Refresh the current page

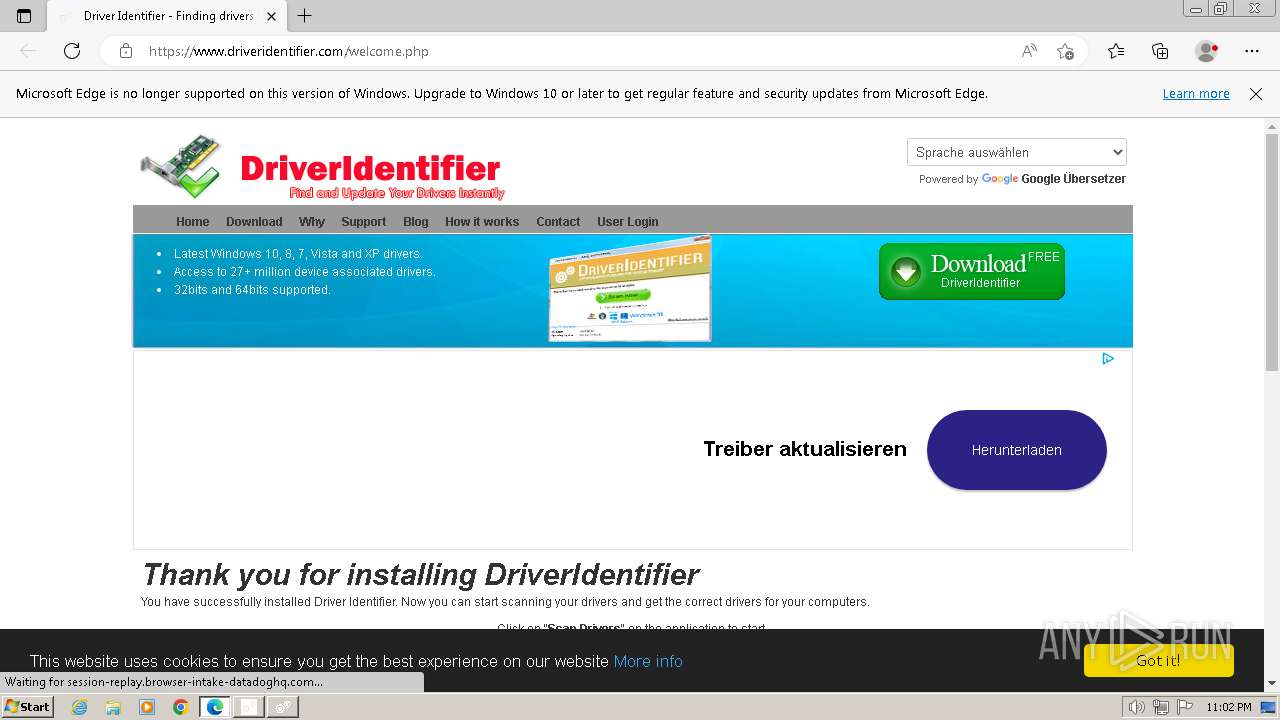72,51
